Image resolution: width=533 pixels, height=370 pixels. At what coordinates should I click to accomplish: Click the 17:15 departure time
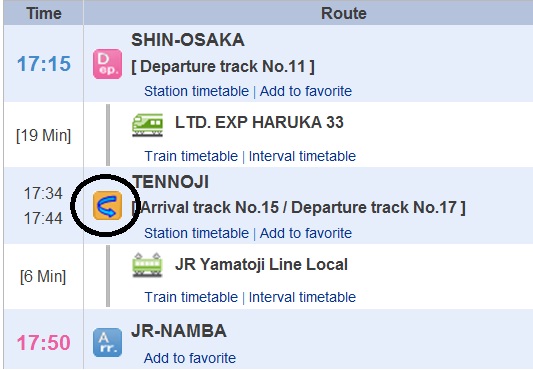[44, 64]
